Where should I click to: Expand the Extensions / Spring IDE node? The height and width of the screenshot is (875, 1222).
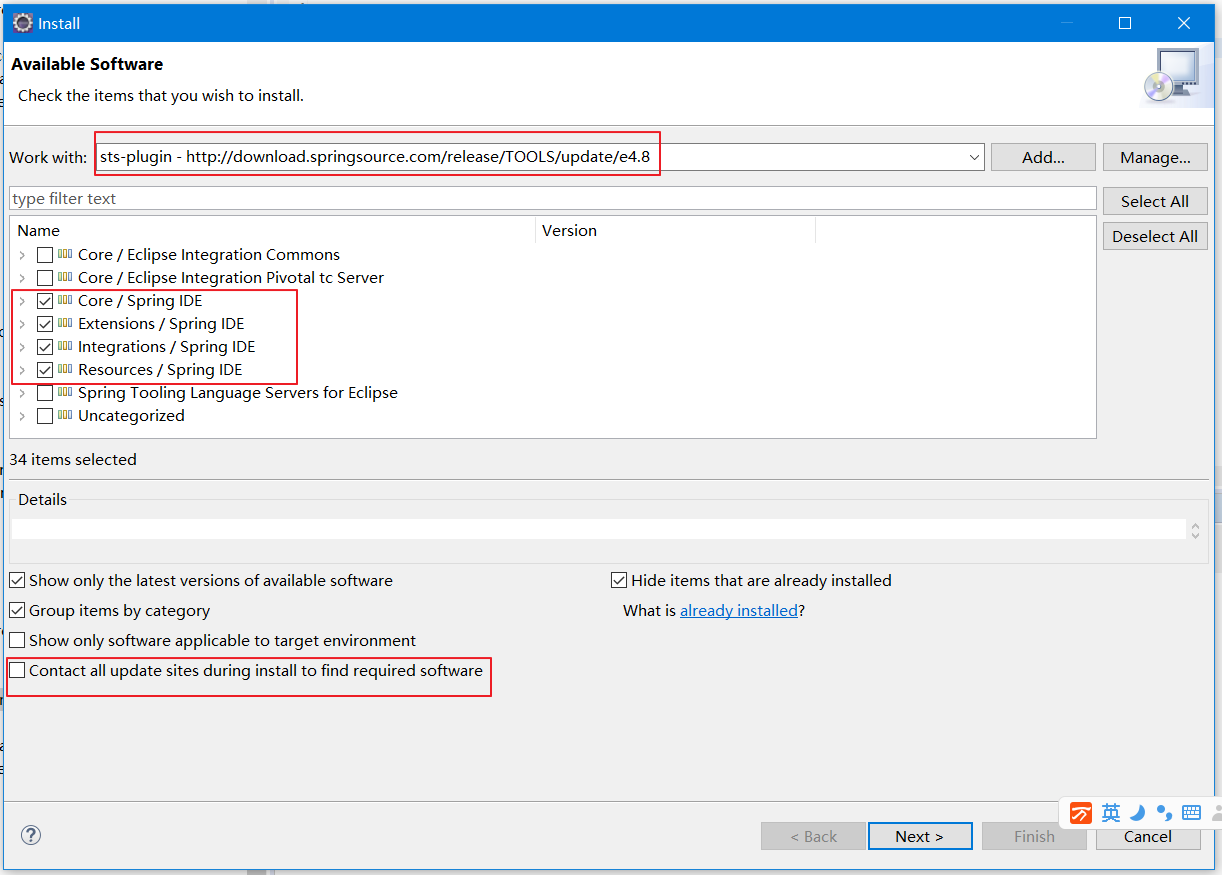point(22,324)
